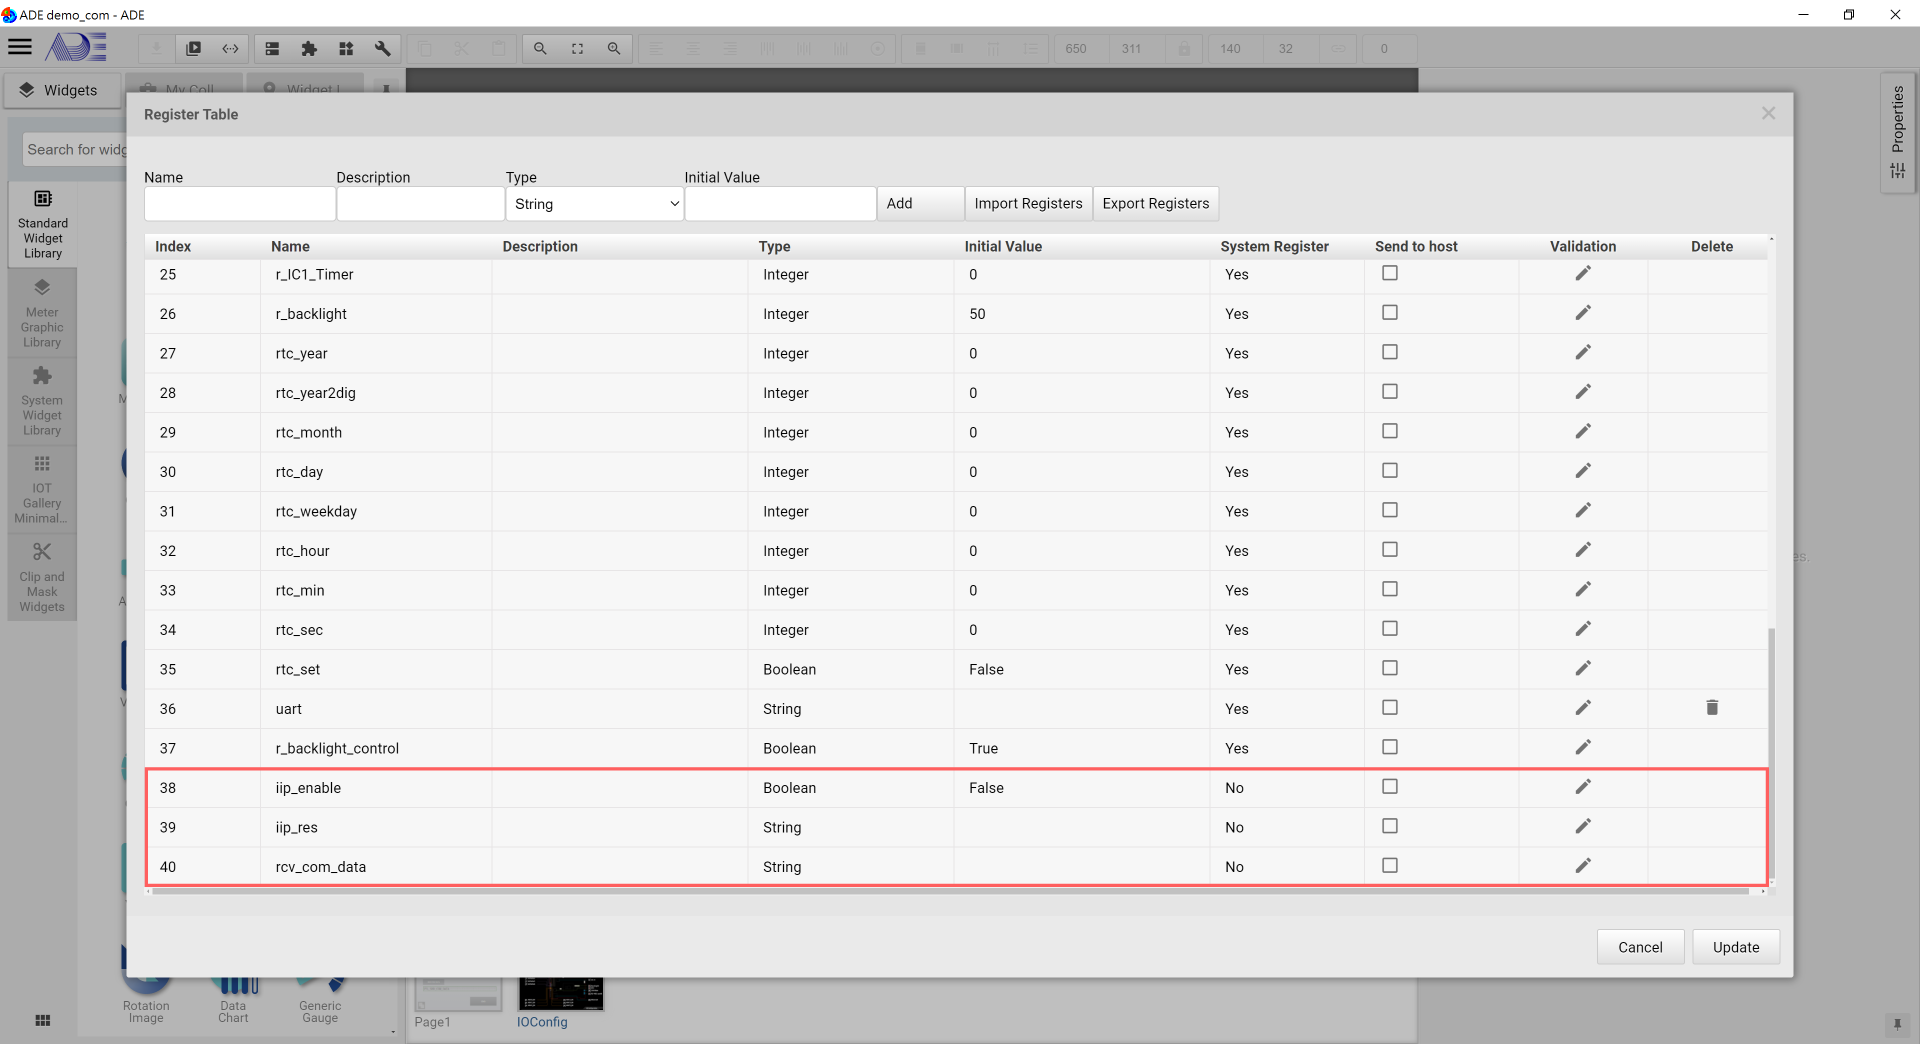
Task: Click the Update button
Action: (x=1735, y=947)
